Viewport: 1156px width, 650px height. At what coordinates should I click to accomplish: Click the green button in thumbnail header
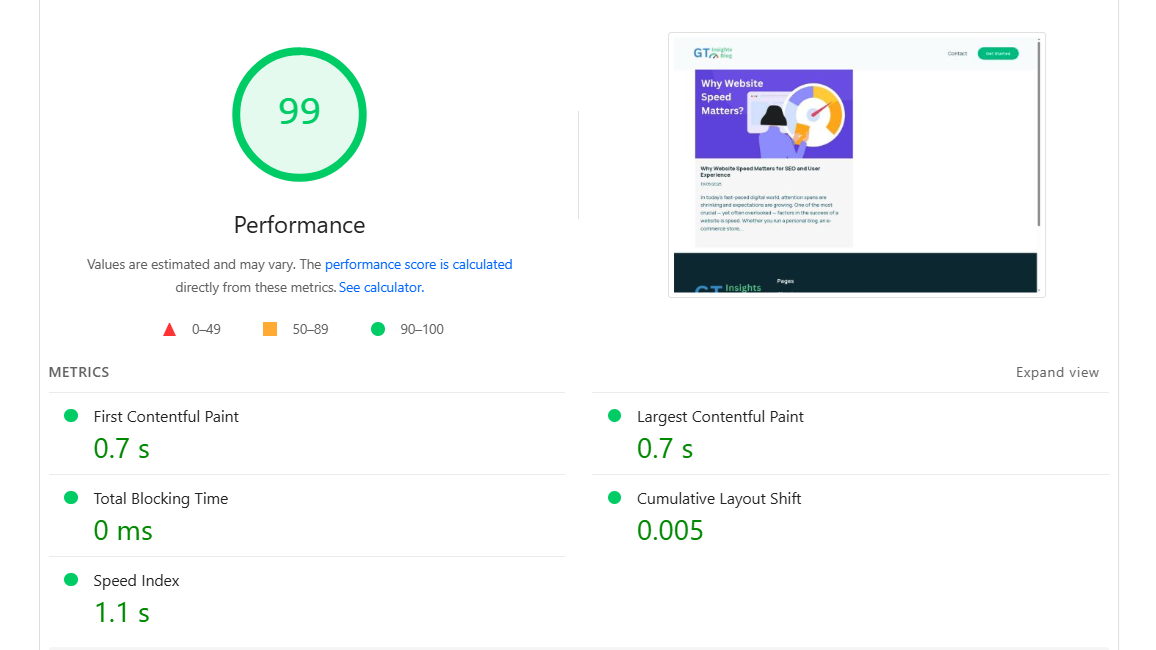click(x=998, y=53)
